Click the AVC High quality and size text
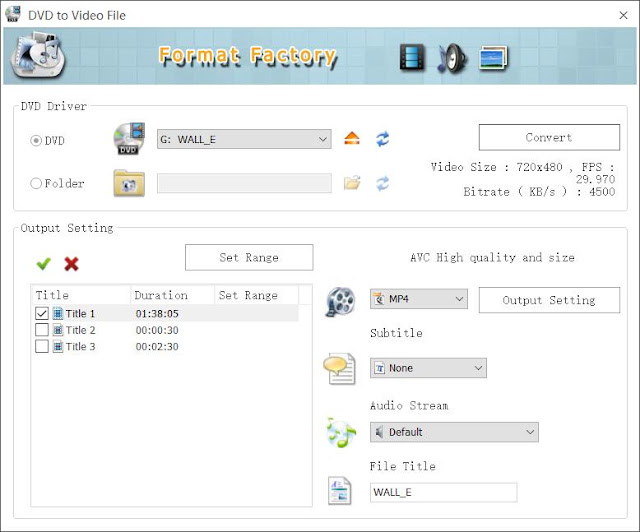The height and width of the screenshot is (532, 640). [x=492, y=258]
